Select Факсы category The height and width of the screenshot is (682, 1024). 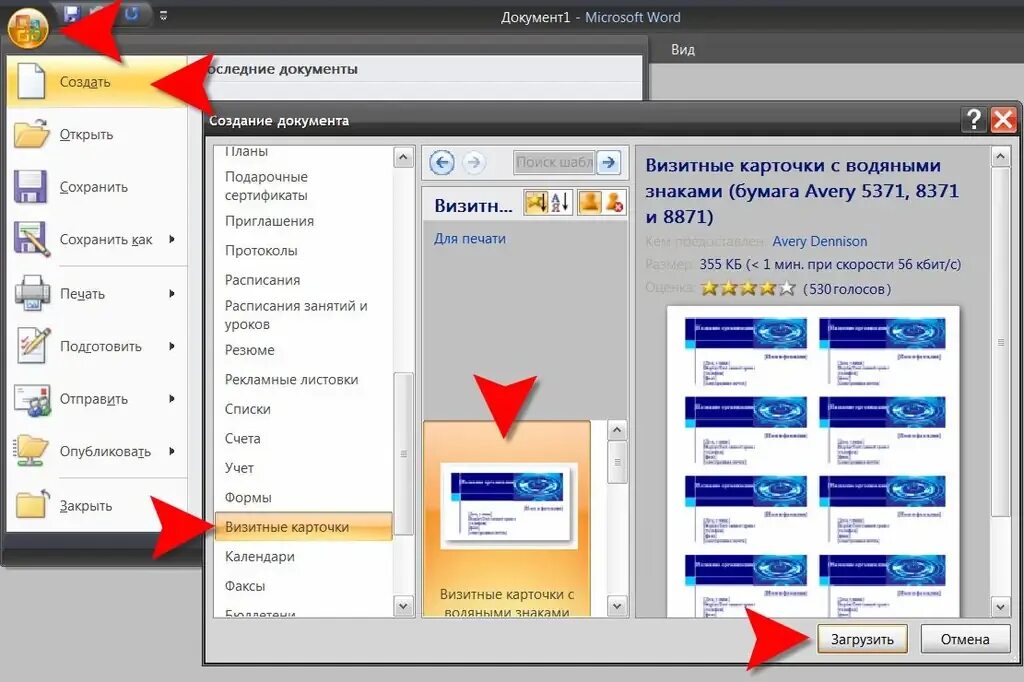click(x=303, y=586)
